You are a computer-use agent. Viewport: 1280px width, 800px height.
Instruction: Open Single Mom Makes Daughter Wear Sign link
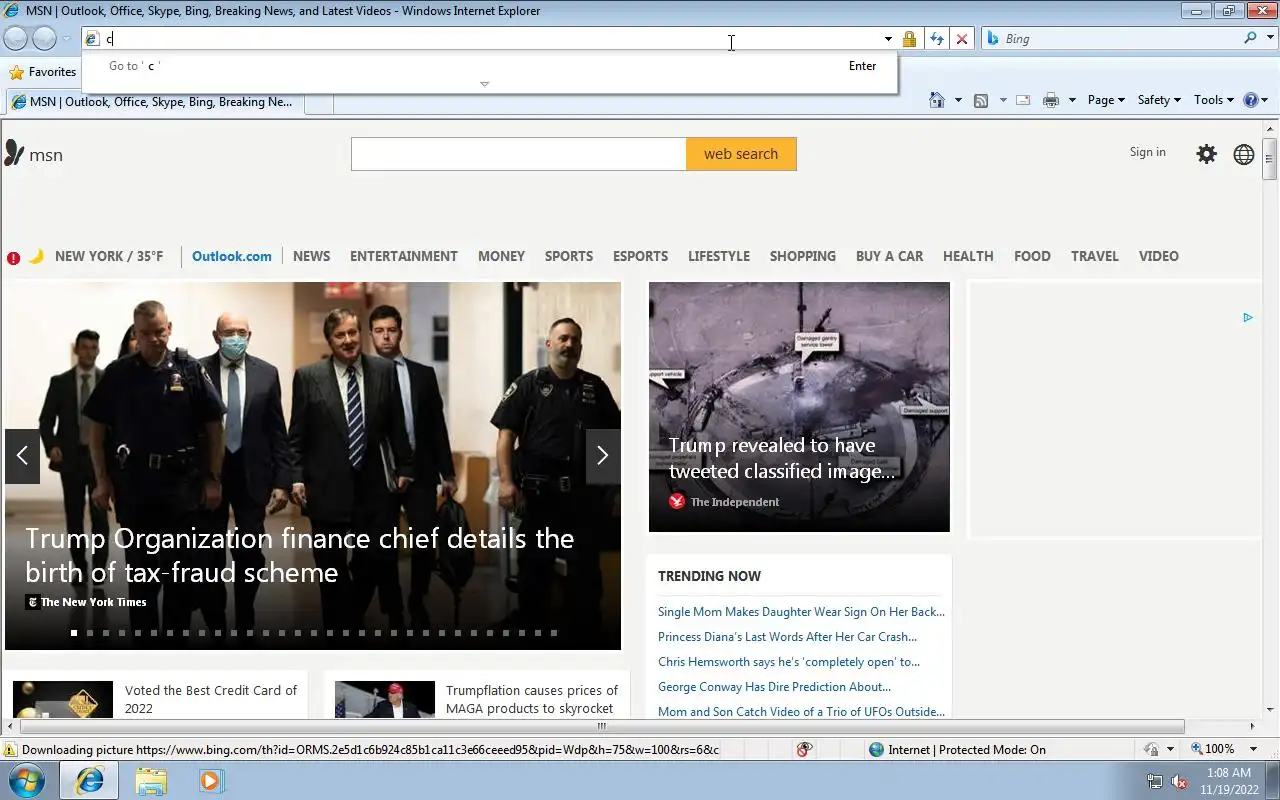(x=801, y=612)
